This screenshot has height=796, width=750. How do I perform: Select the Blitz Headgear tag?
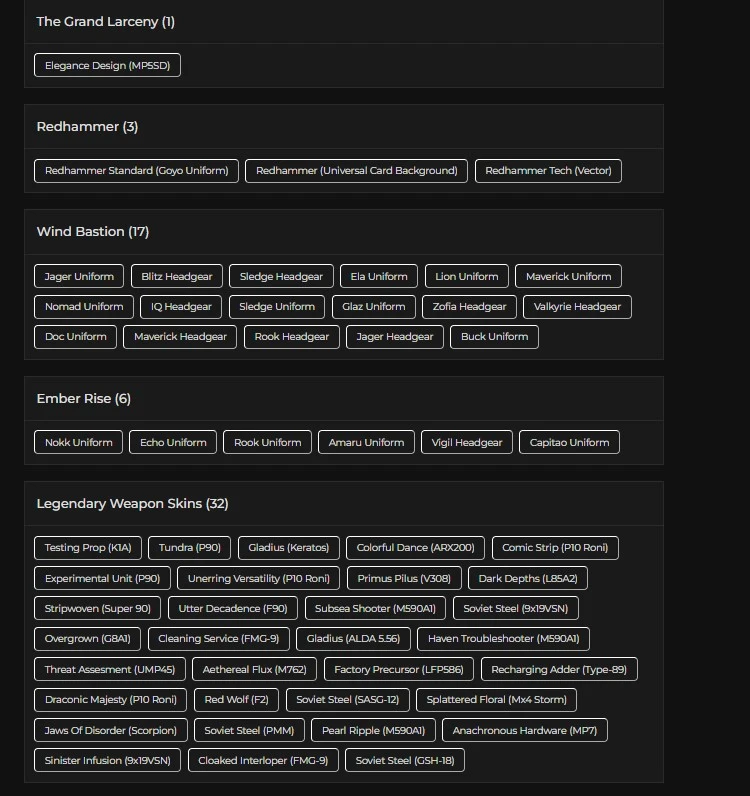(x=177, y=277)
